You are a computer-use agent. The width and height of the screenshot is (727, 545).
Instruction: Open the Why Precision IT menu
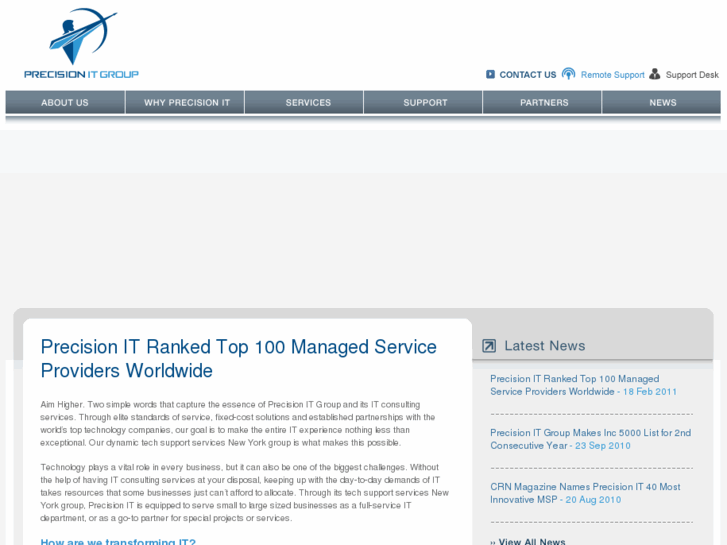pyautogui.click(x=187, y=103)
